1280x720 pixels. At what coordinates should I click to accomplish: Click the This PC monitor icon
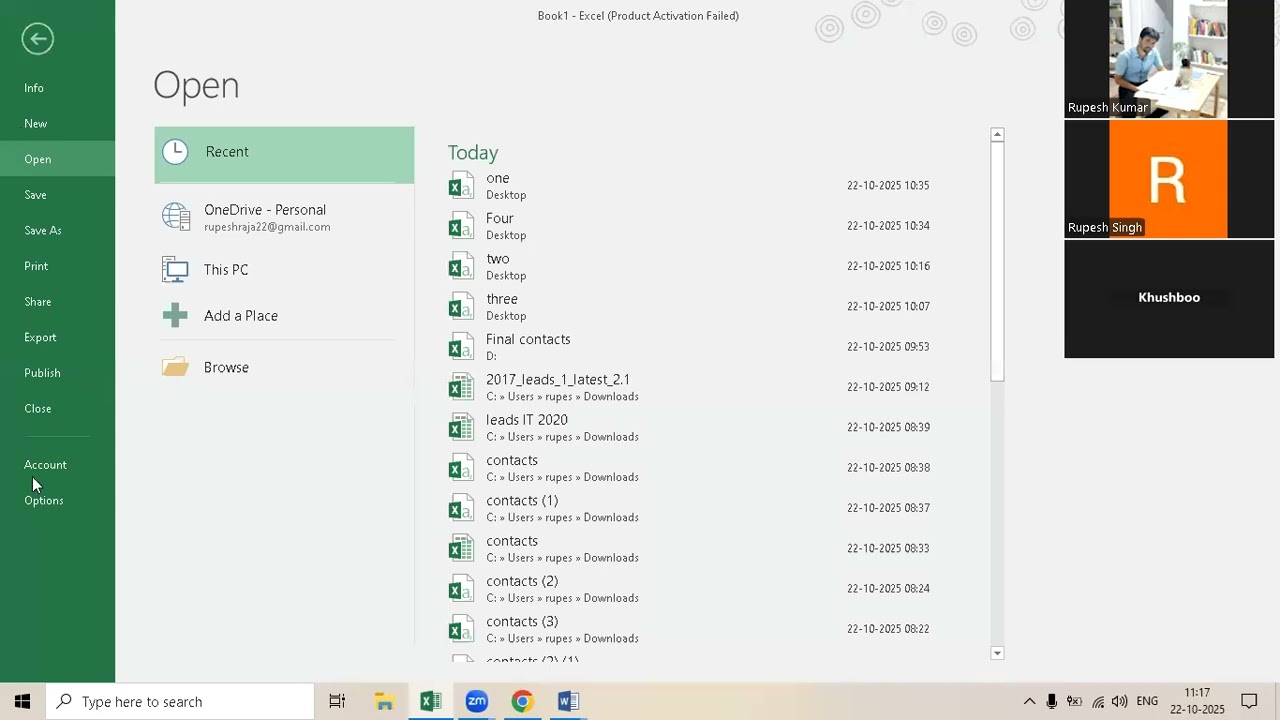point(175,270)
